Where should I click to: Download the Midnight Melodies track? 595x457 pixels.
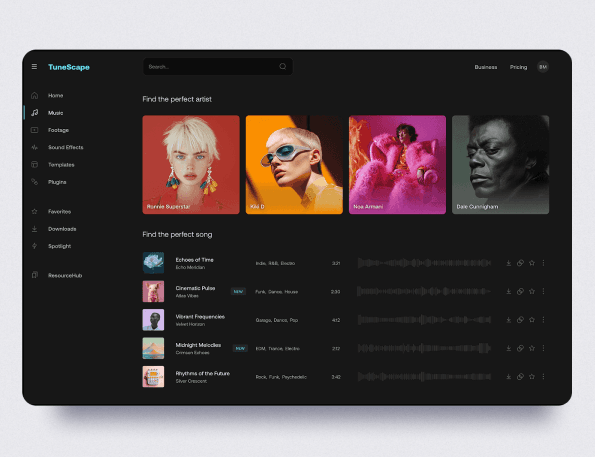coord(508,348)
